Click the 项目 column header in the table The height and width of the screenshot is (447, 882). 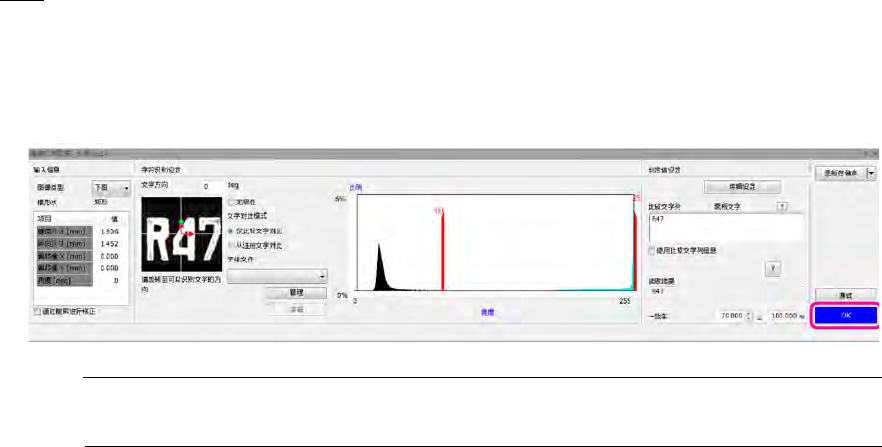click(x=44, y=219)
